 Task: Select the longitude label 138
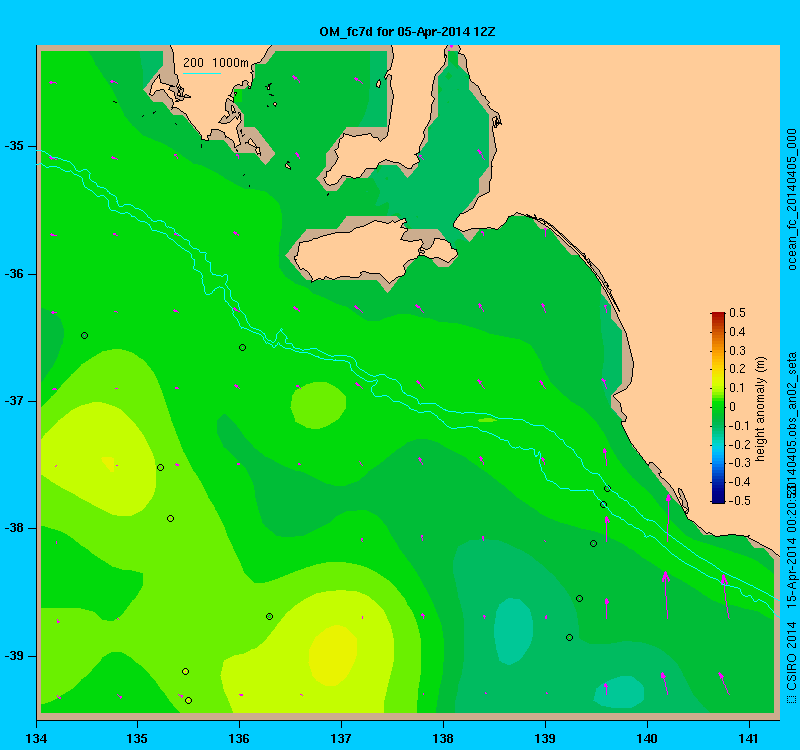[x=443, y=738]
